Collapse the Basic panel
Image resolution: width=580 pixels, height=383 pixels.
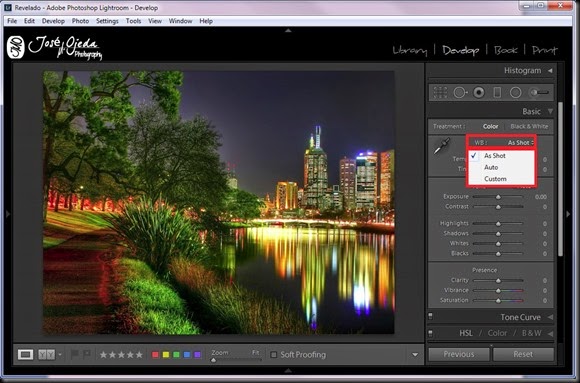click(x=550, y=111)
